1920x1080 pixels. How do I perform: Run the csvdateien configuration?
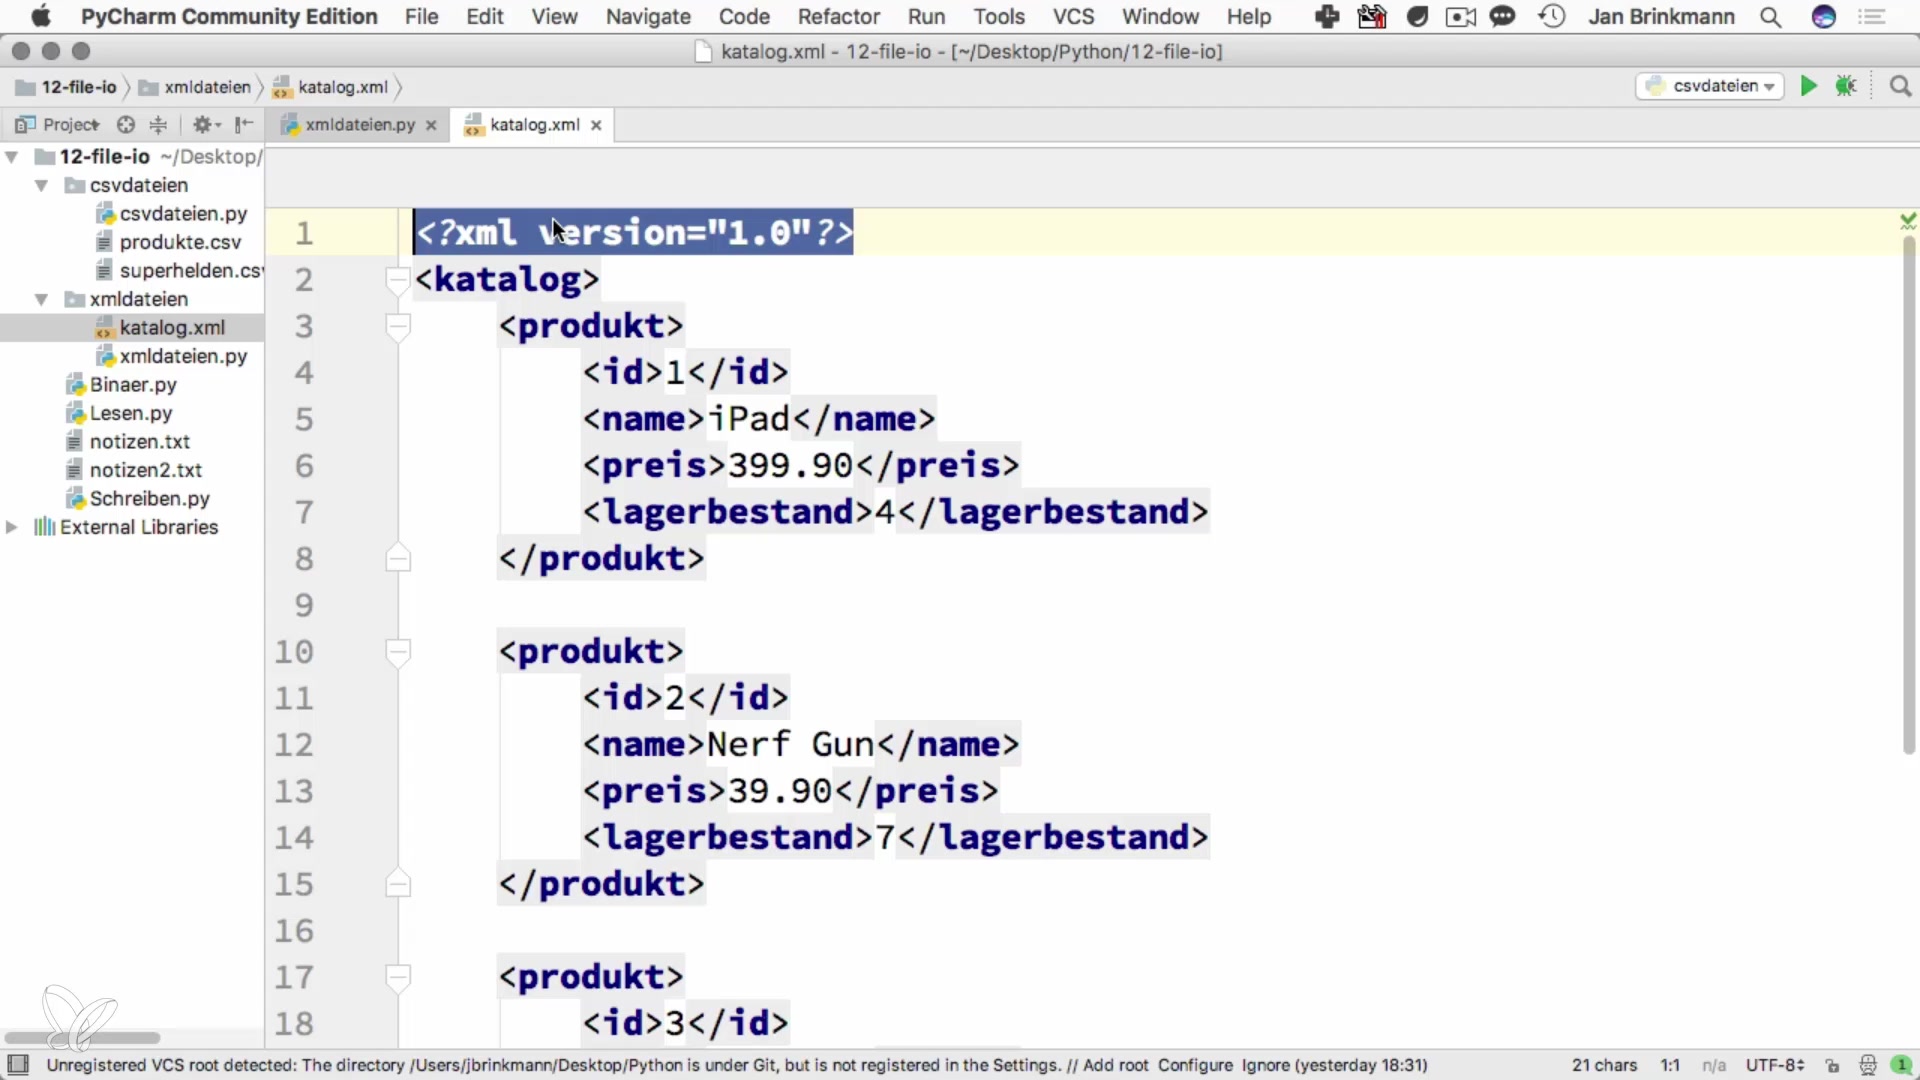tap(1808, 86)
